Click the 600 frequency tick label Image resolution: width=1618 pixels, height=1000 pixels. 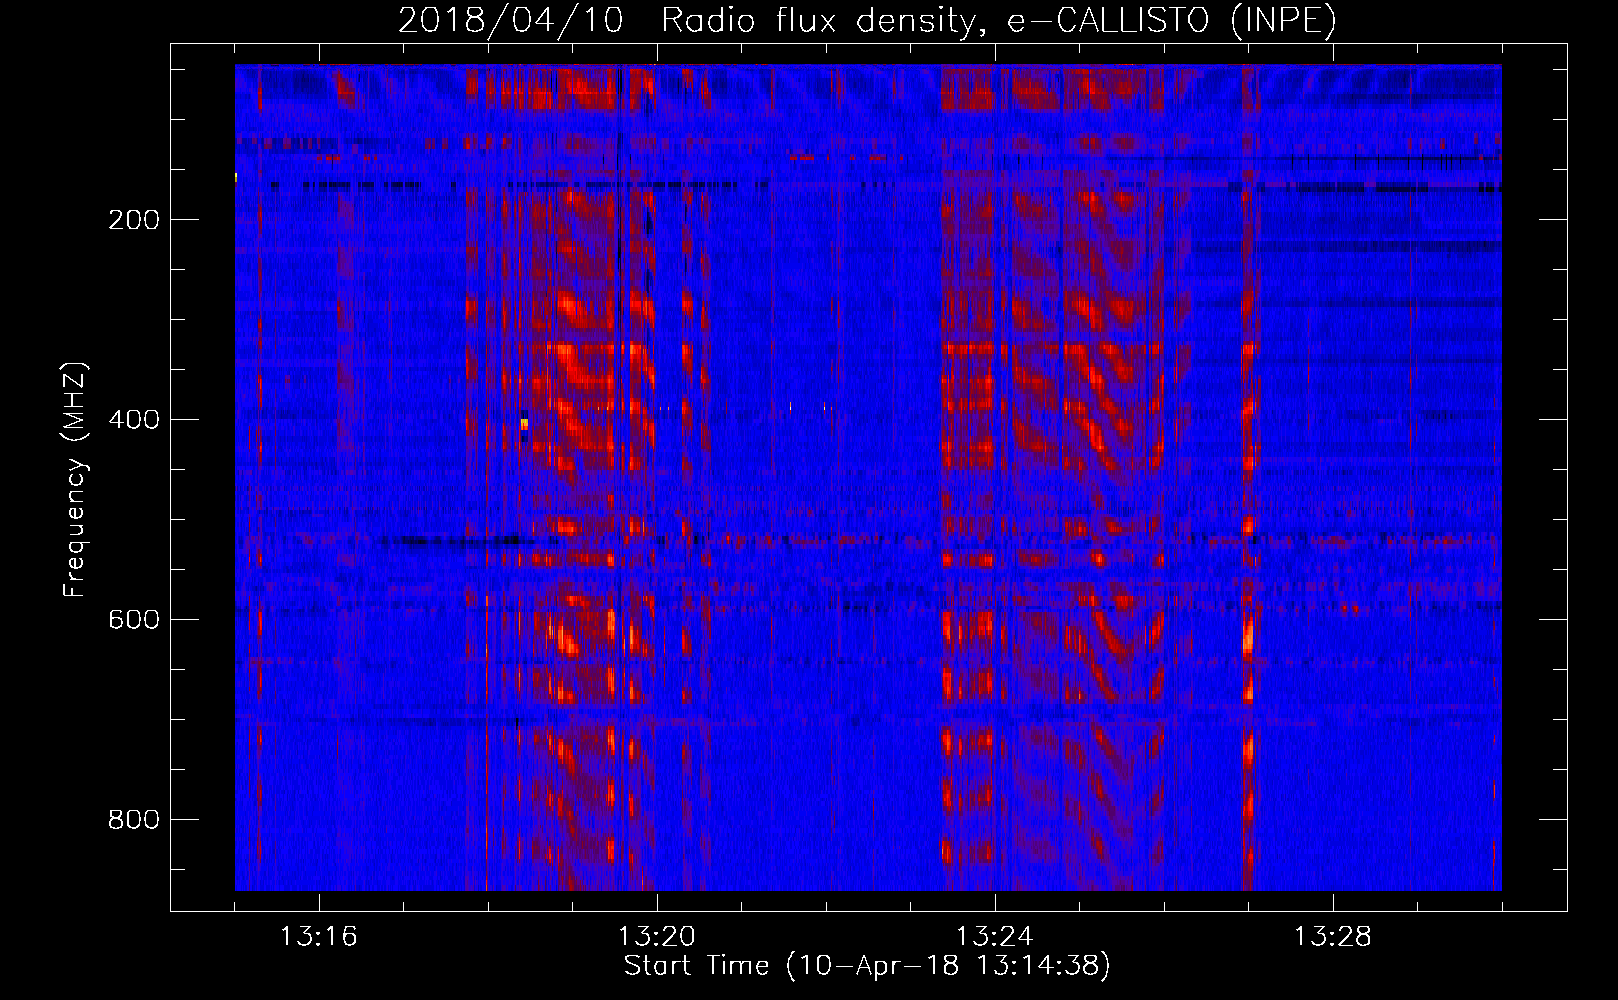134,620
